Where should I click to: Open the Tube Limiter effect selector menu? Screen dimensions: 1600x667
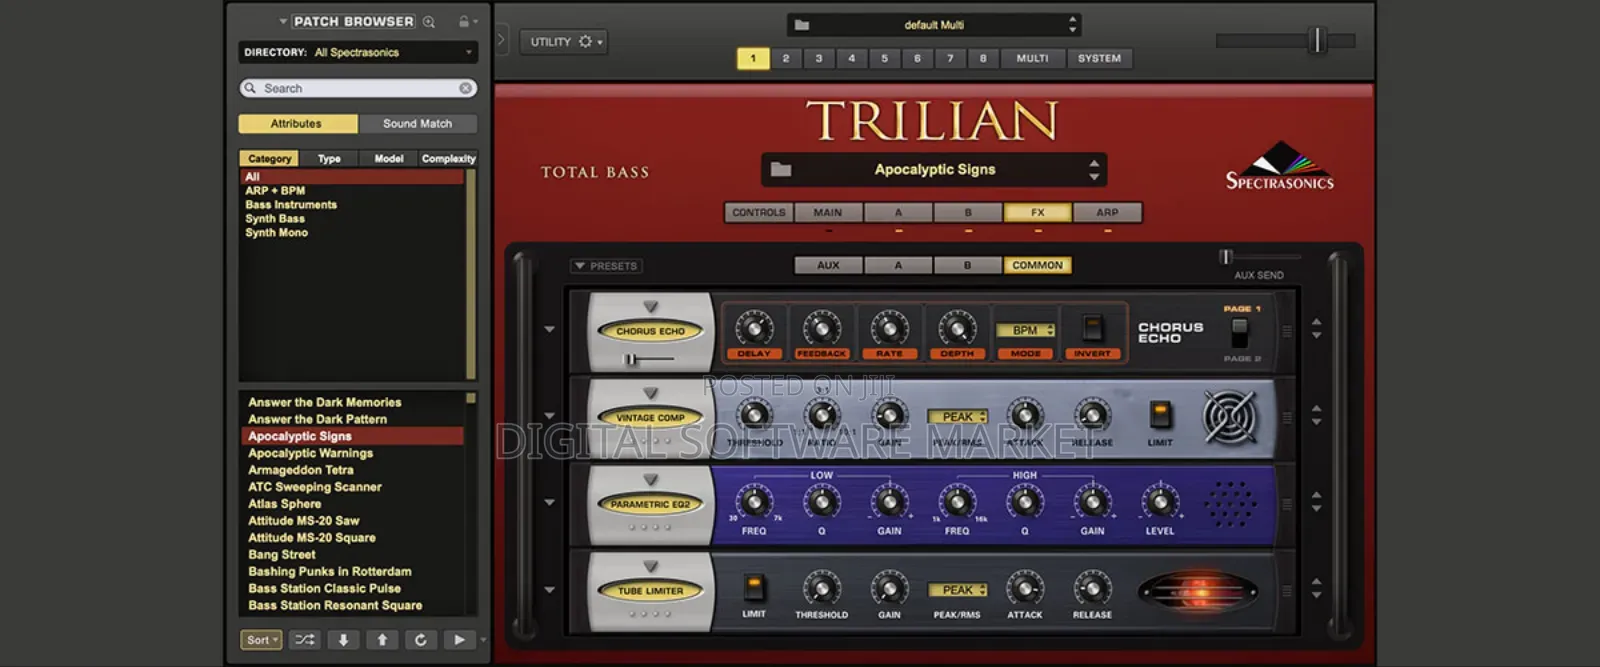pos(651,567)
